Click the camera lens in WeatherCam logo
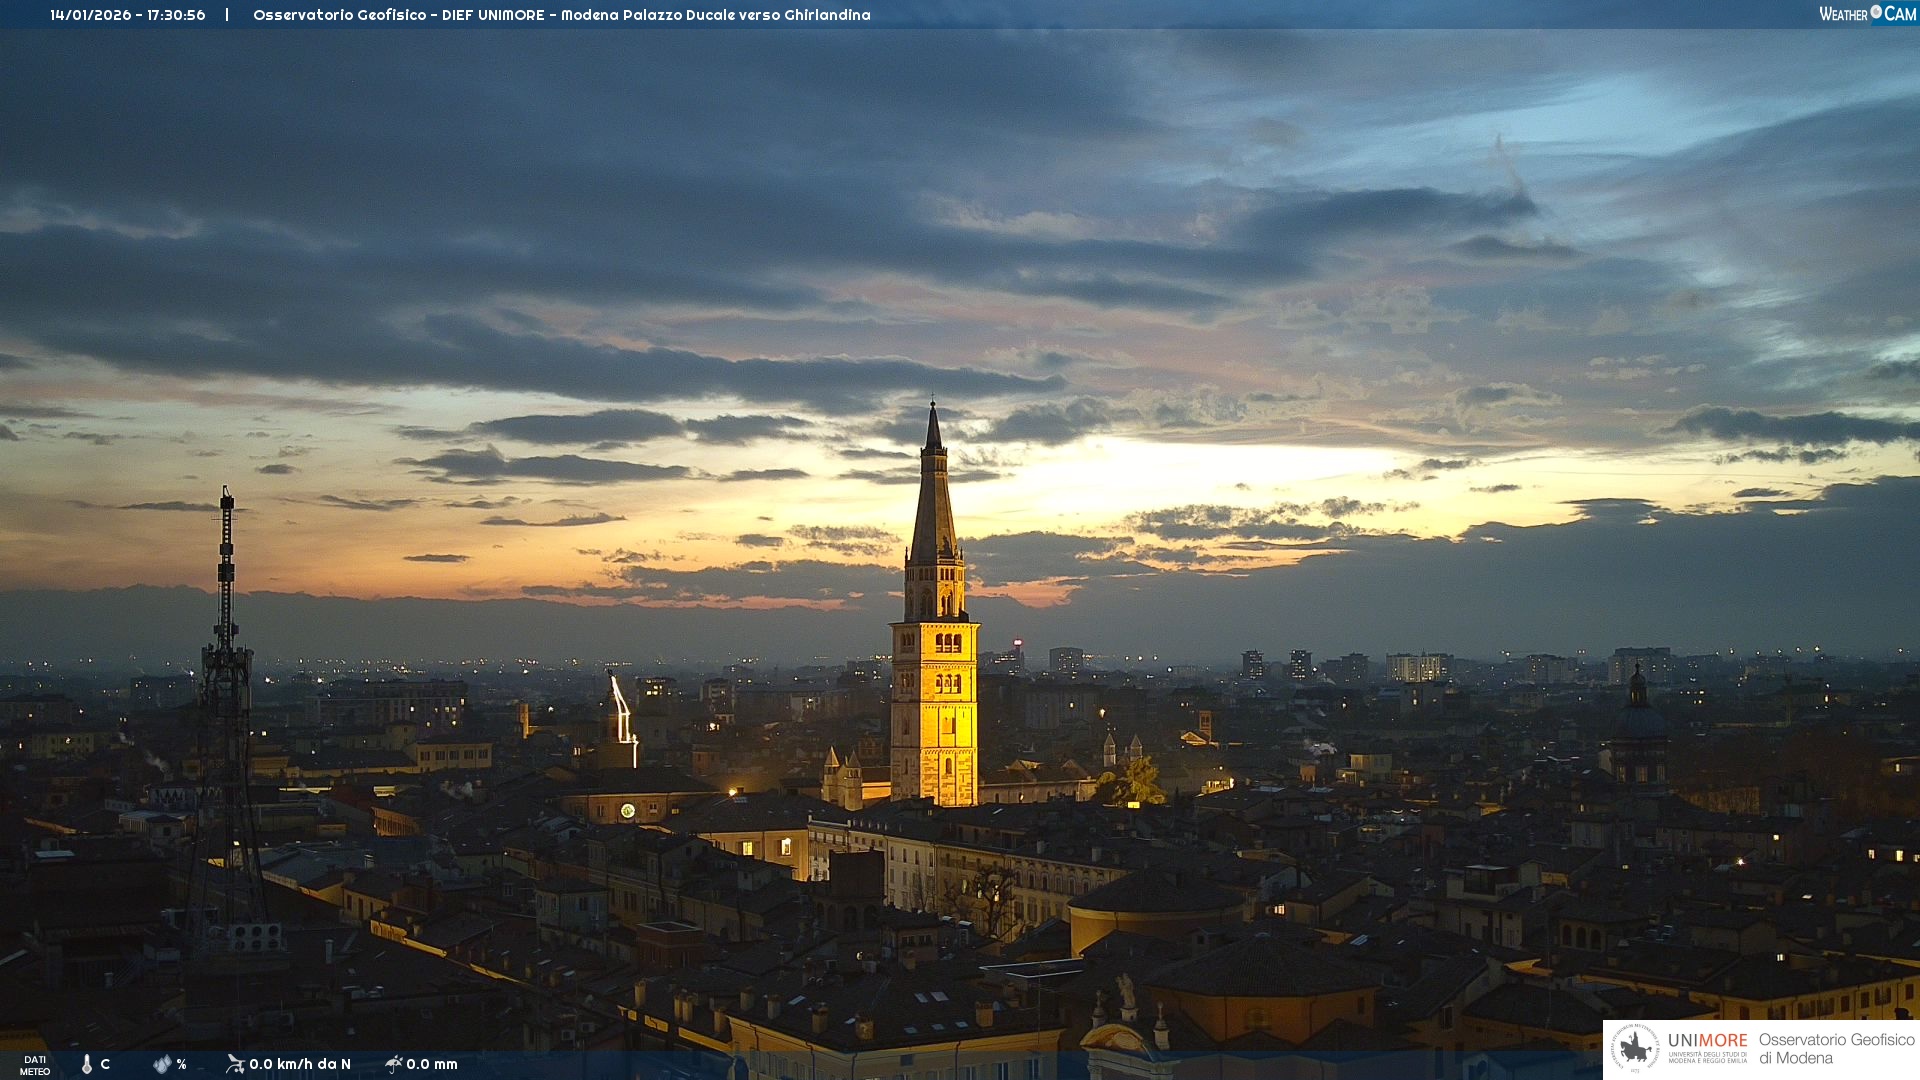The width and height of the screenshot is (1920, 1080). [x=1876, y=12]
